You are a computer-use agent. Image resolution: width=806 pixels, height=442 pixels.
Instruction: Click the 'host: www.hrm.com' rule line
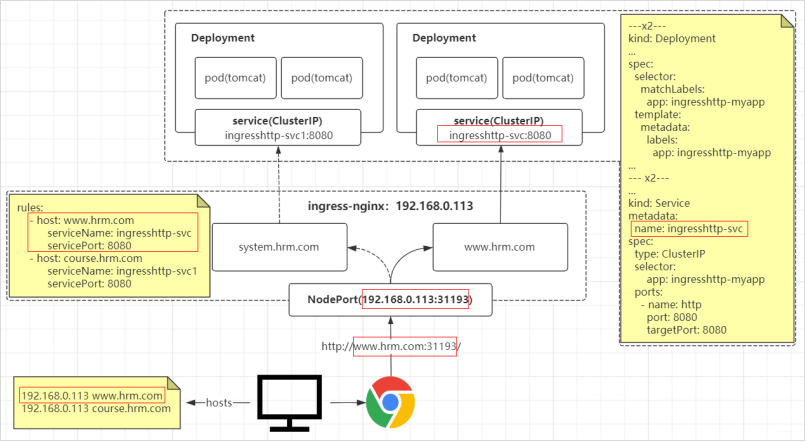(82, 220)
